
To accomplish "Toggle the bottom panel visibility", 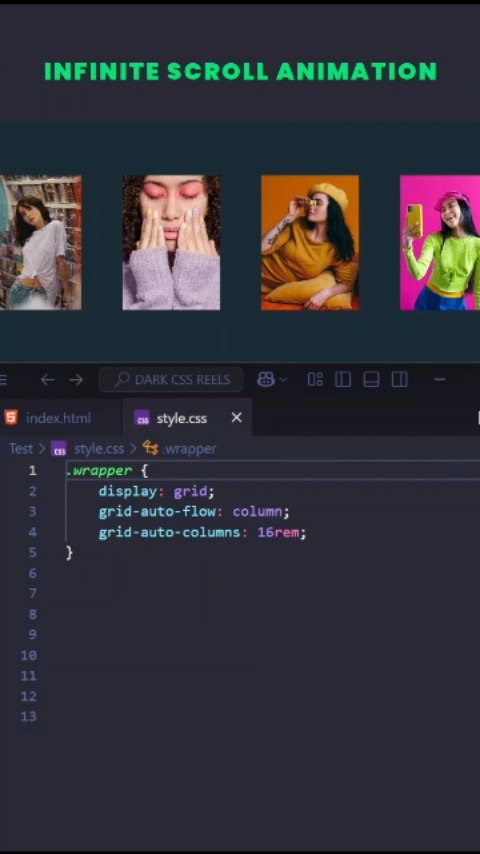I will click(371, 379).
